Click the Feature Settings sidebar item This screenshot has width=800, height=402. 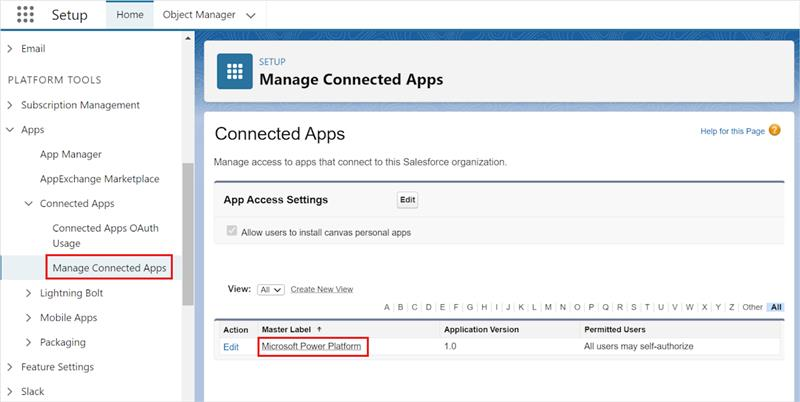pyautogui.click(x=57, y=367)
